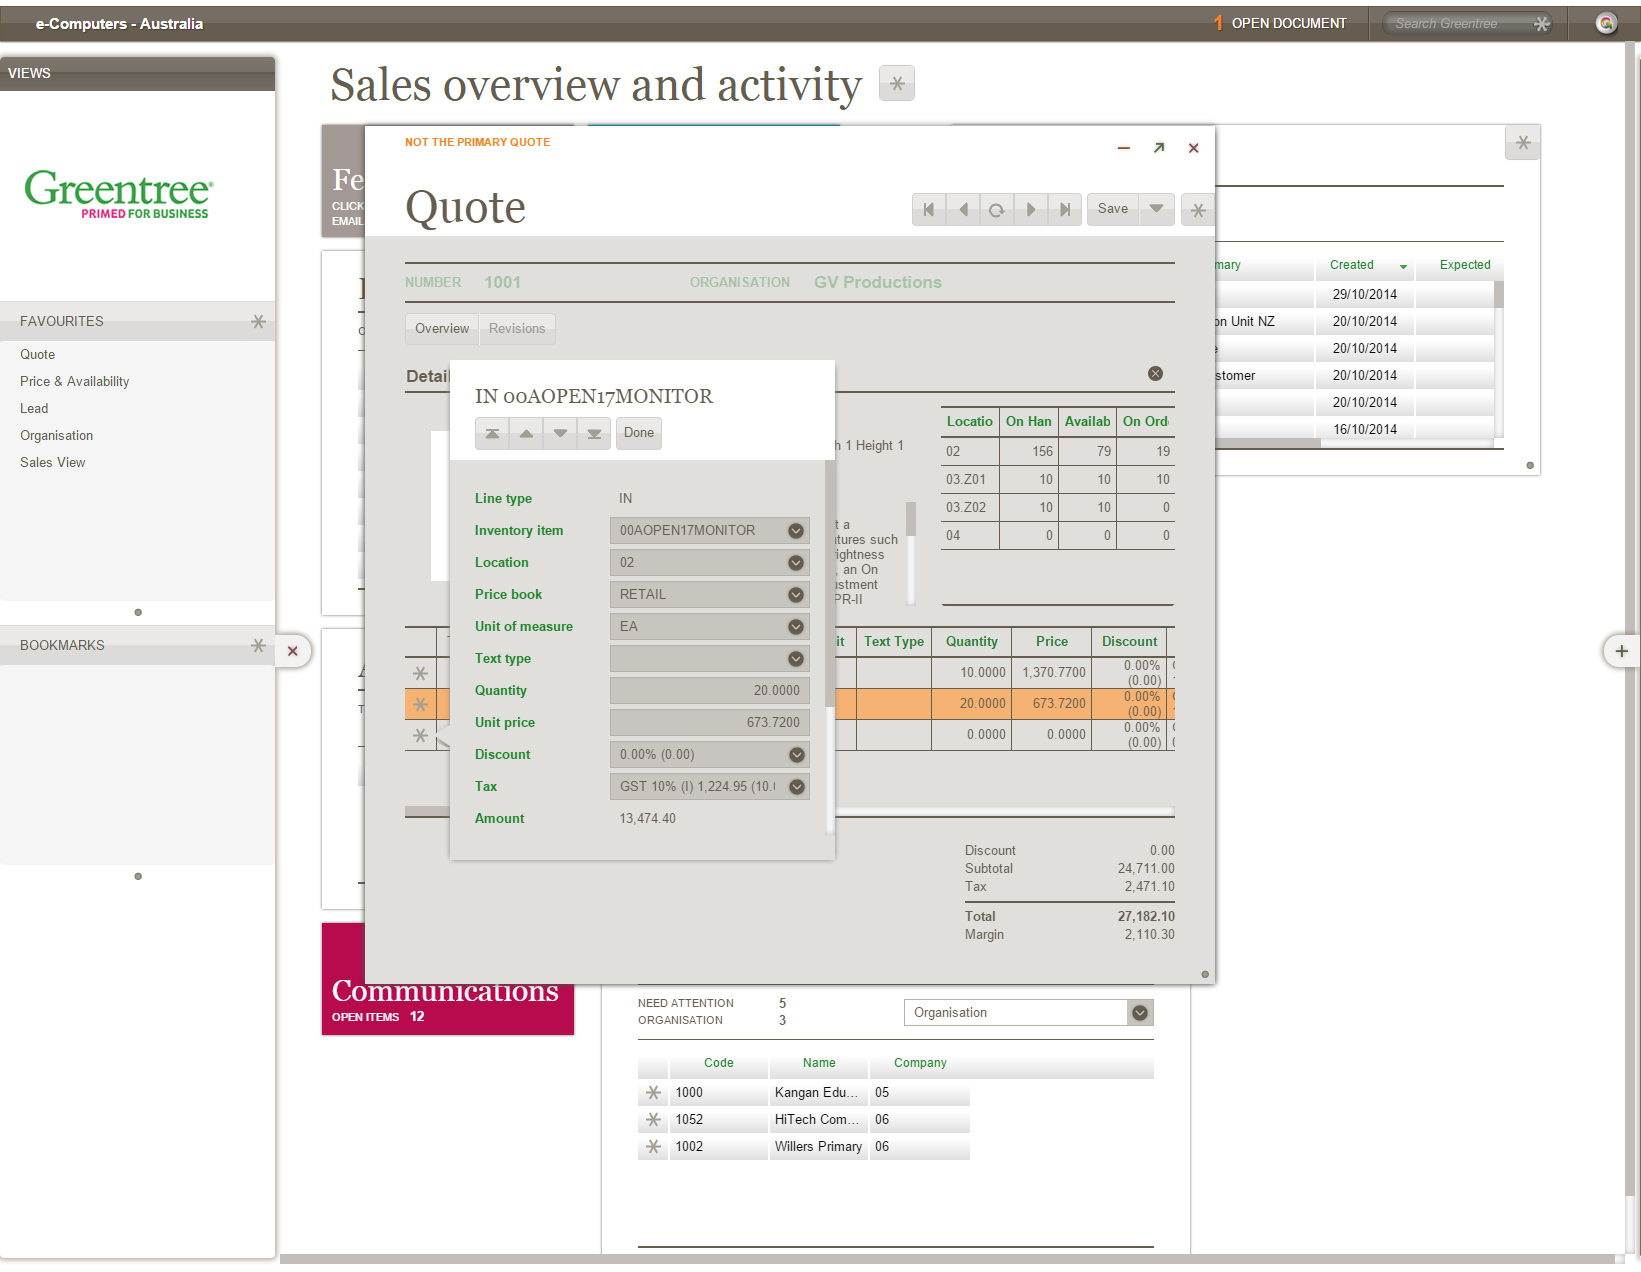1641x1272 pixels.
Task: Open Unit of measure dropdown
Action: (796, 626)
